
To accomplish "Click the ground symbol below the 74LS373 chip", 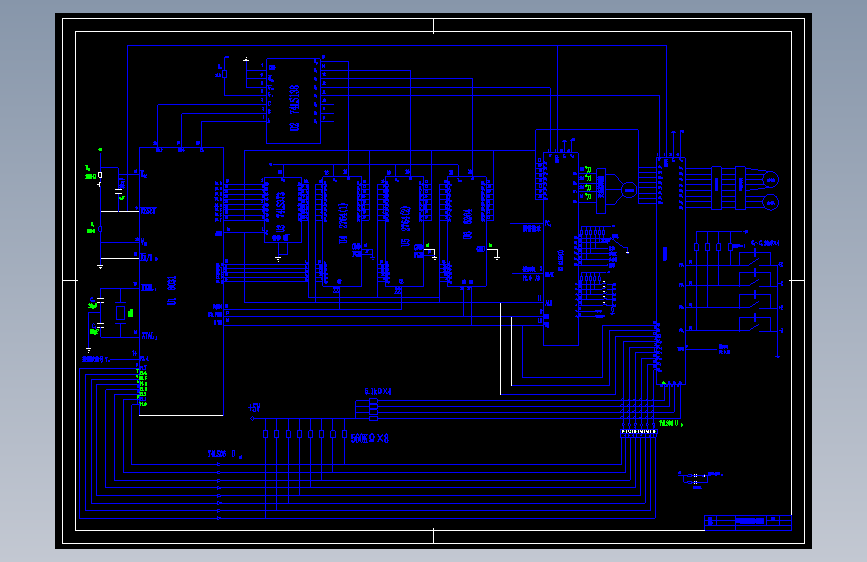I will (278, 259).
